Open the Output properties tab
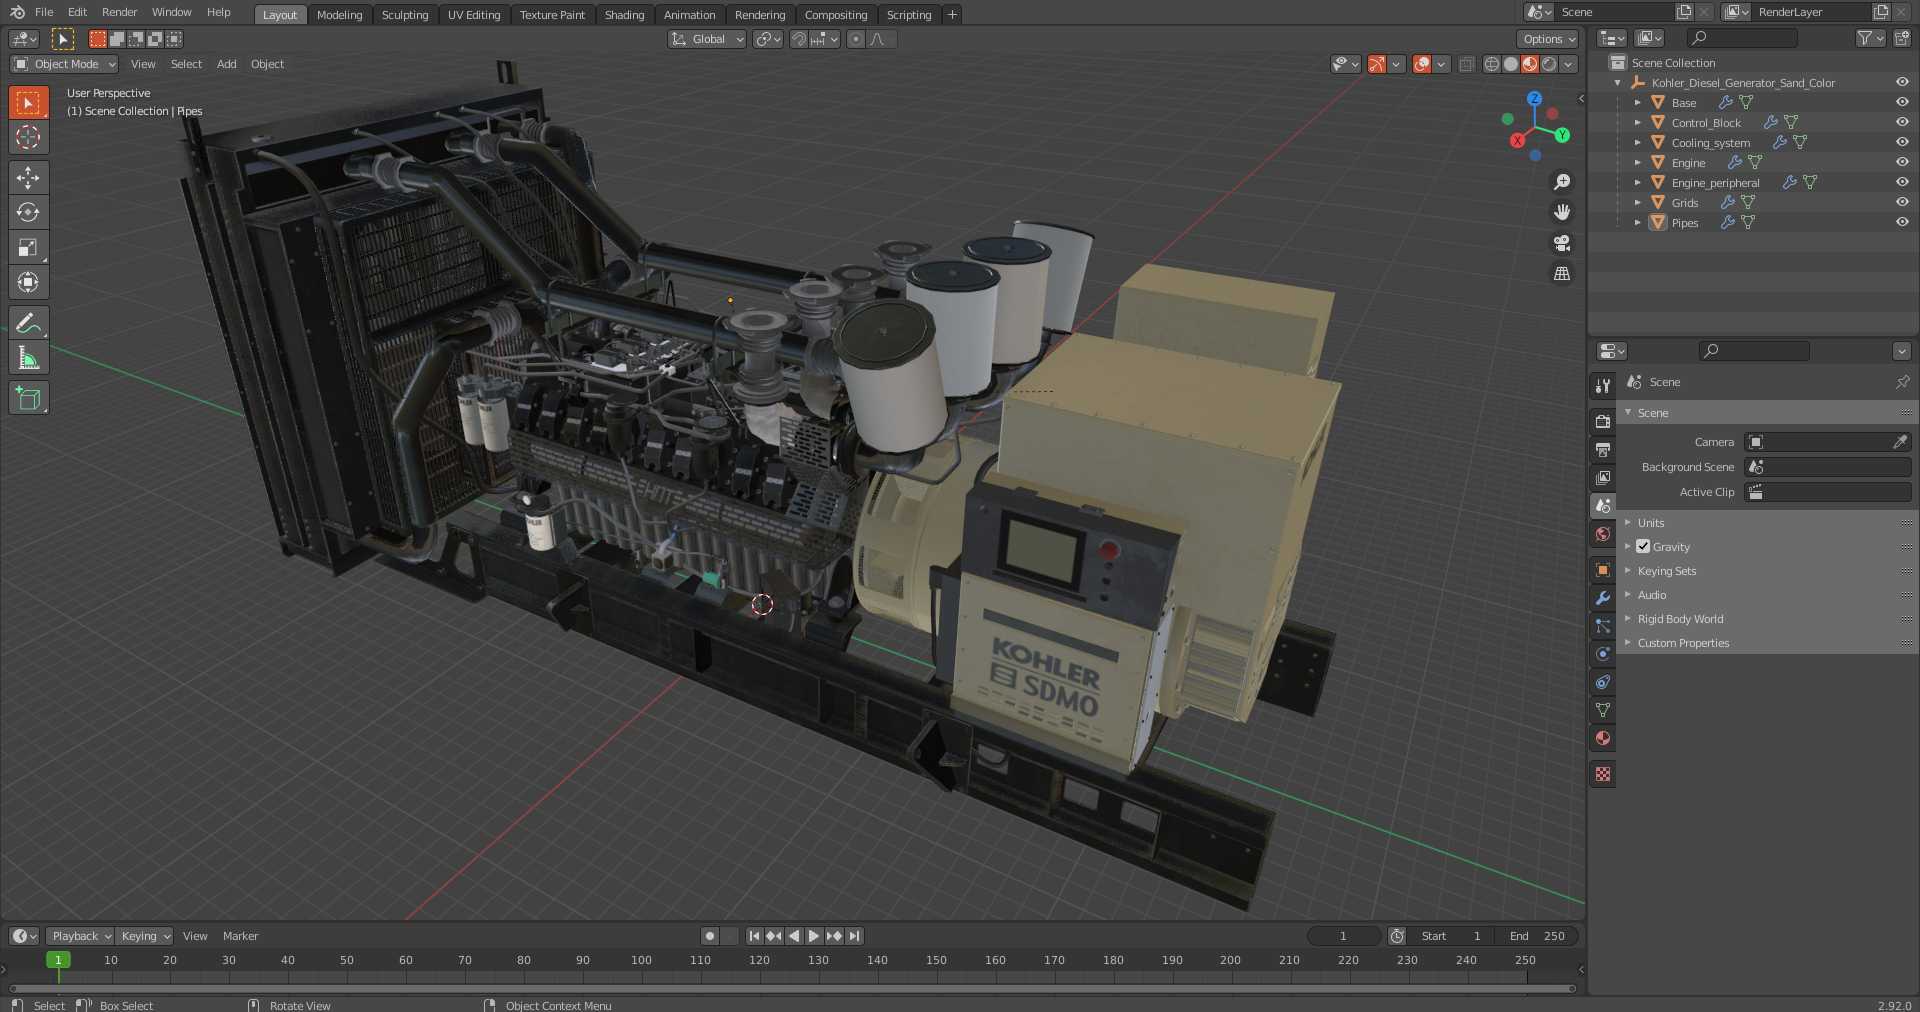Image resolution: width=1920 pixels, height=1012 pixels. pyautogui.click(x=1603, y=449)
